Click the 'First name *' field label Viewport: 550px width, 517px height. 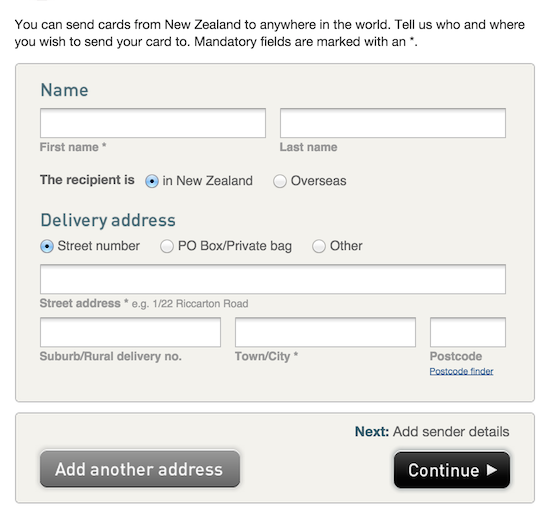click(73, 147)
